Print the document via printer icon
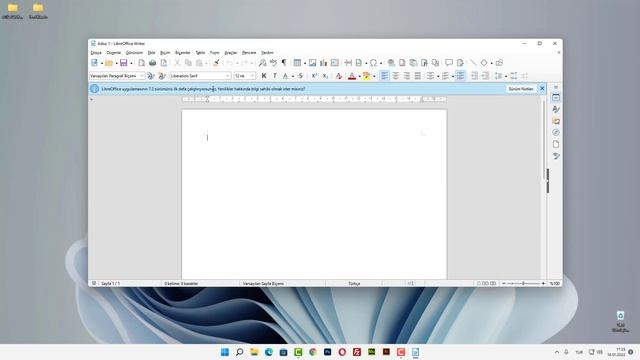 tap(152, 63)
